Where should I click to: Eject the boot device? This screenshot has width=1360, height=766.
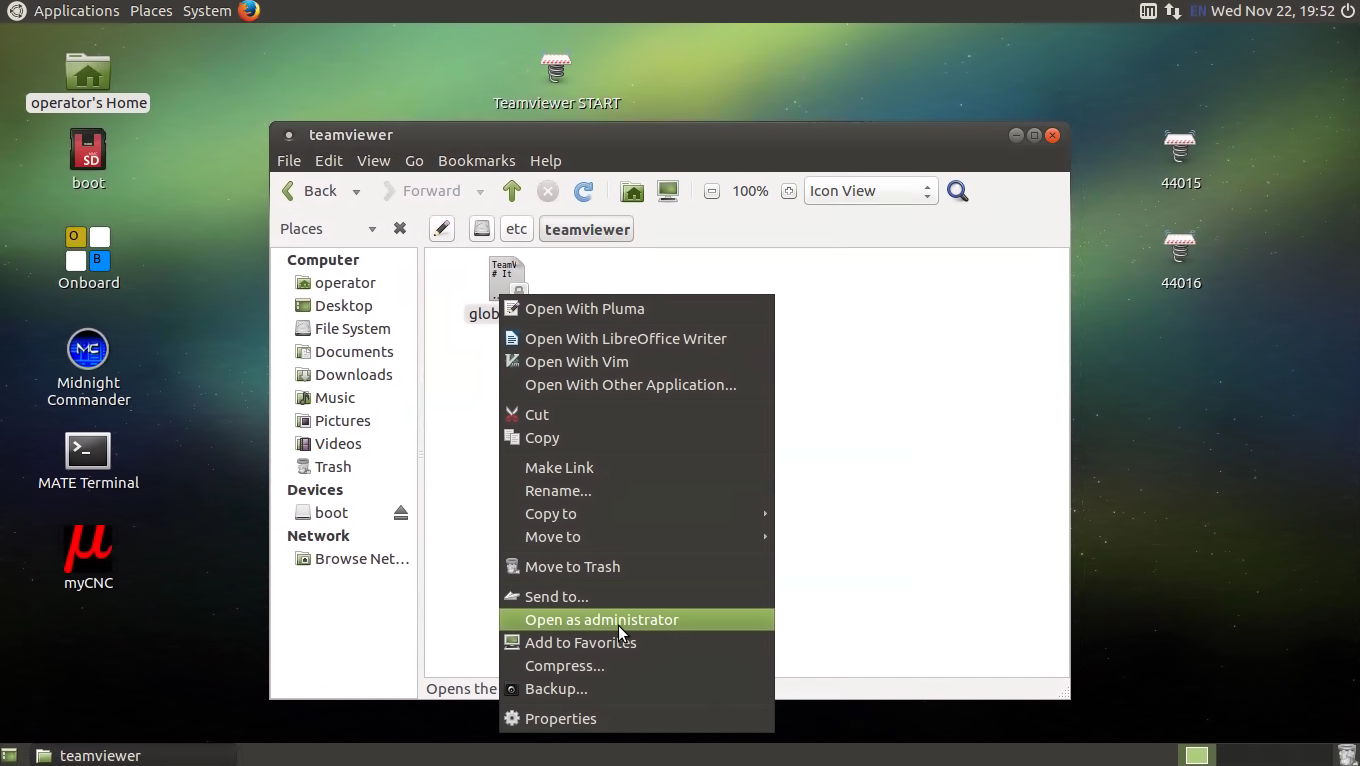coord(401,513)
